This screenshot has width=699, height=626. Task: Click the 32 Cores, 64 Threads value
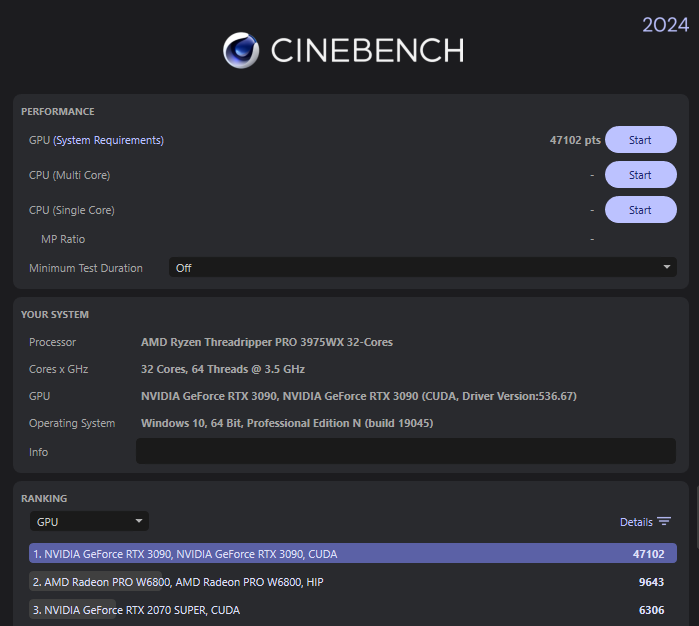point(223,369)
